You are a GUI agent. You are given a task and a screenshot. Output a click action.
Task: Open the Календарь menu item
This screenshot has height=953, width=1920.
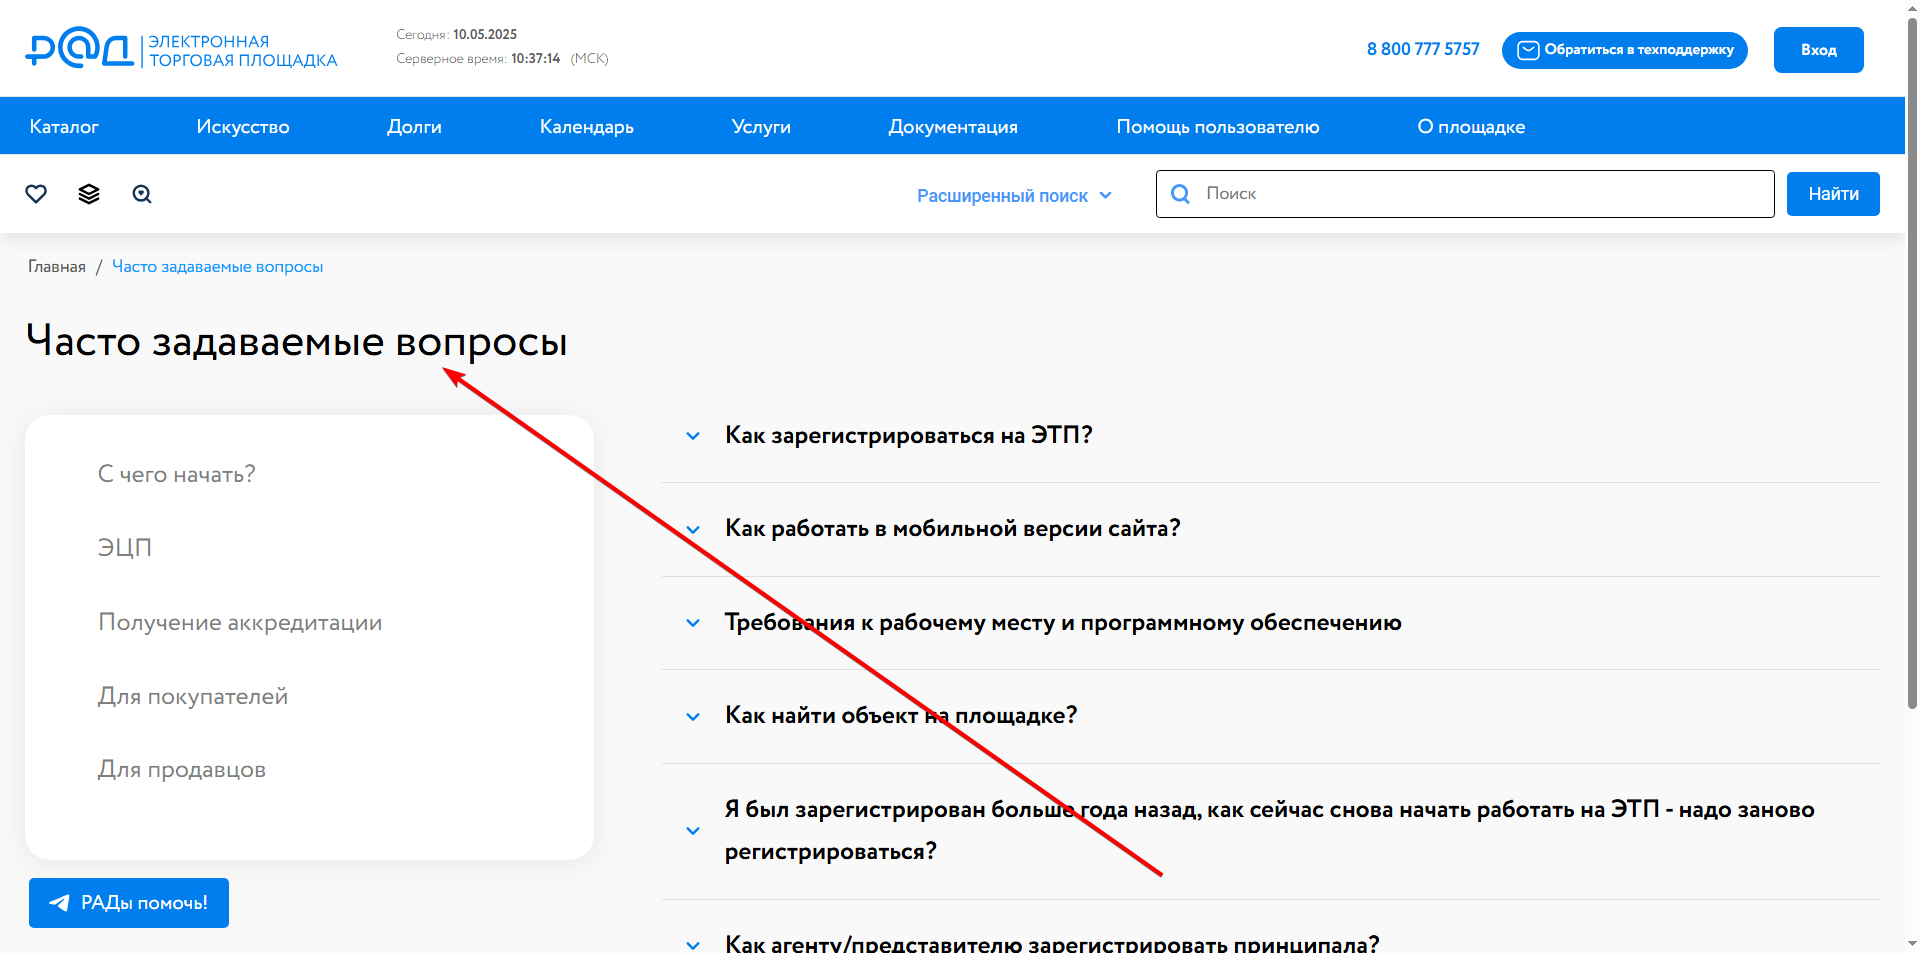tap(587, 127)
